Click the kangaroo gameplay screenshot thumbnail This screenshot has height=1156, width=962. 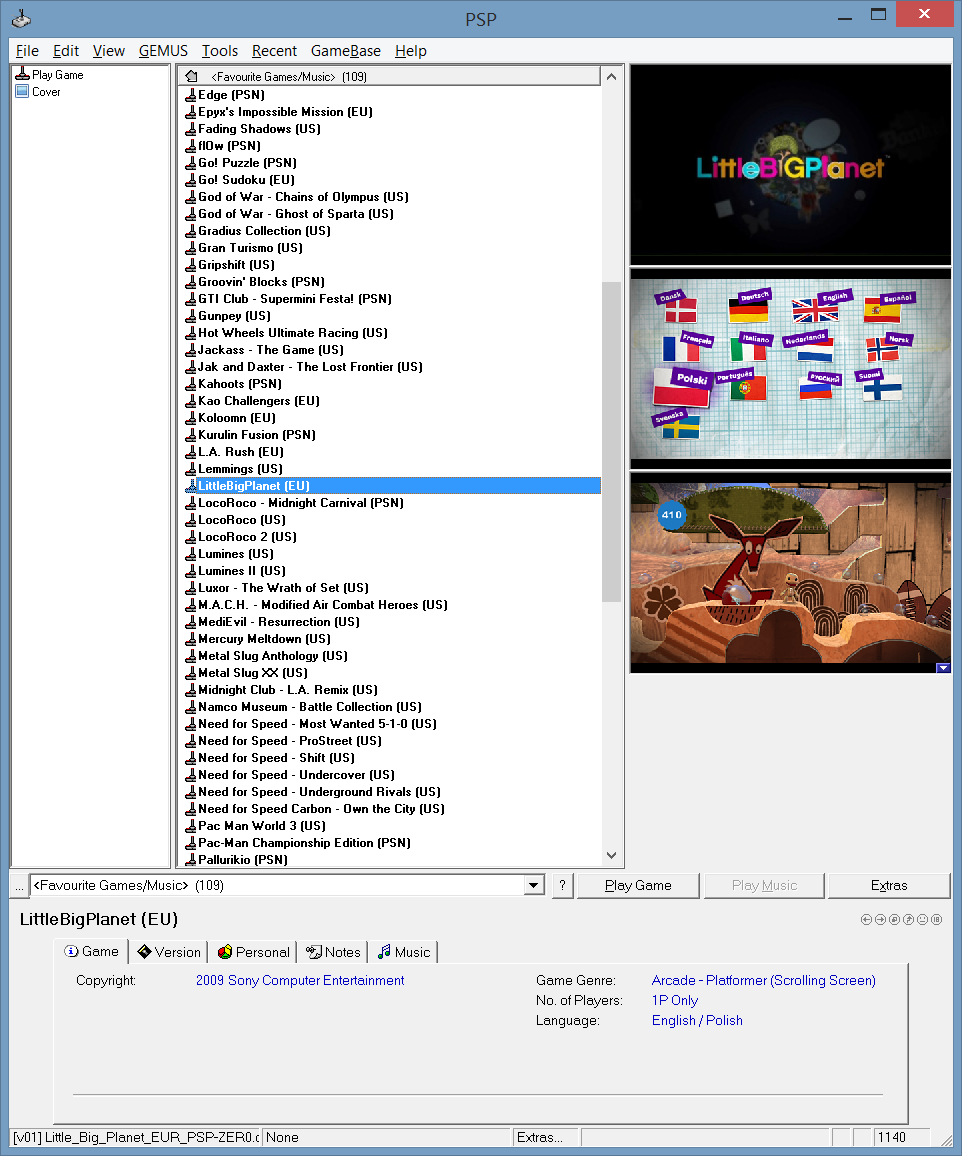(x=790, y=573)
